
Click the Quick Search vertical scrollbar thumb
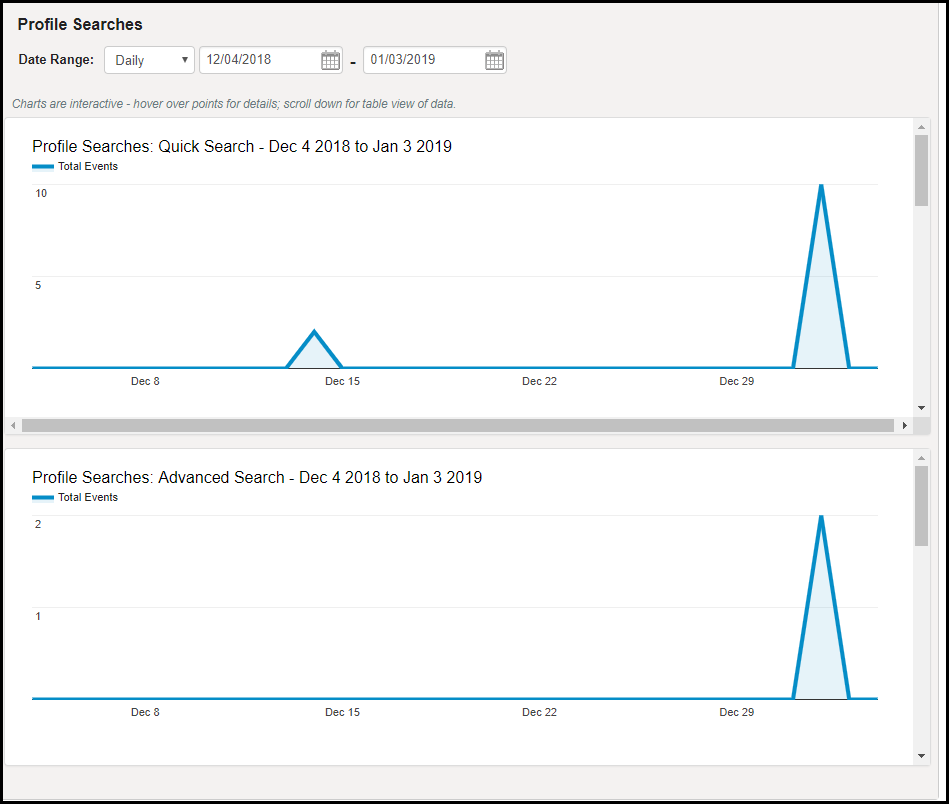click(x=921, y=170)
